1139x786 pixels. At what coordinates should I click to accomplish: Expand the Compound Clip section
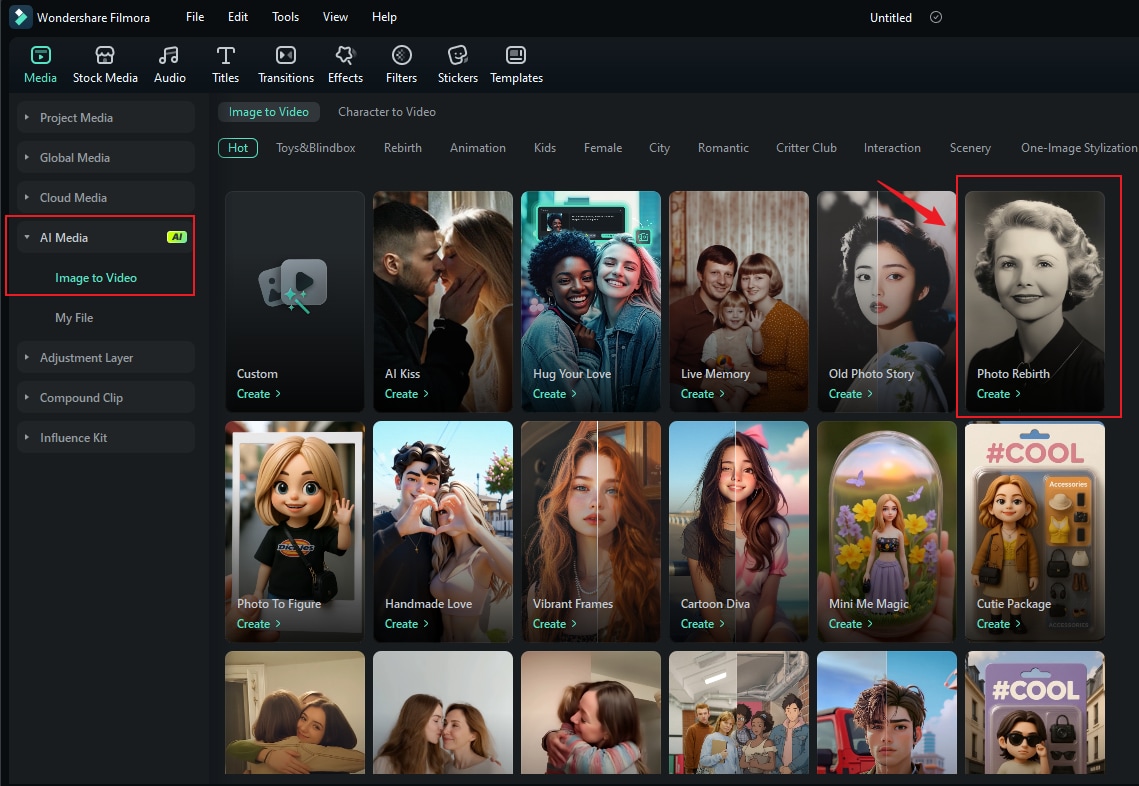click(x=27, y=397)
